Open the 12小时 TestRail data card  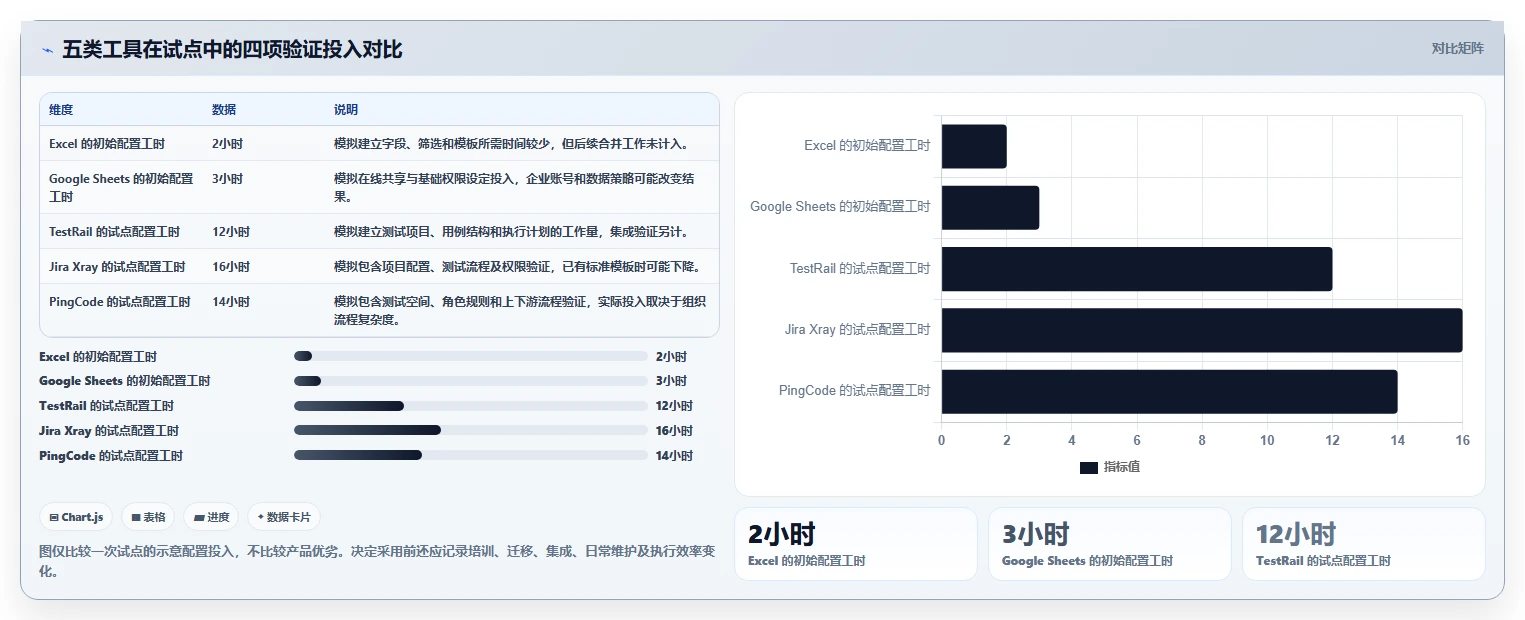tap(1364, 544)
